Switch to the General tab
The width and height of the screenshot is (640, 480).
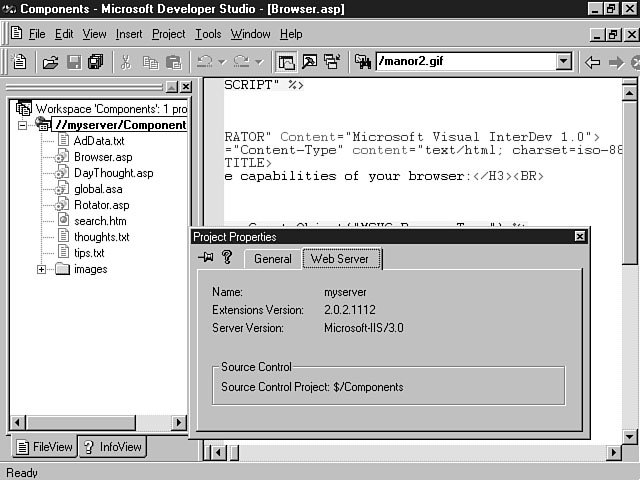[x=272, y=259]
